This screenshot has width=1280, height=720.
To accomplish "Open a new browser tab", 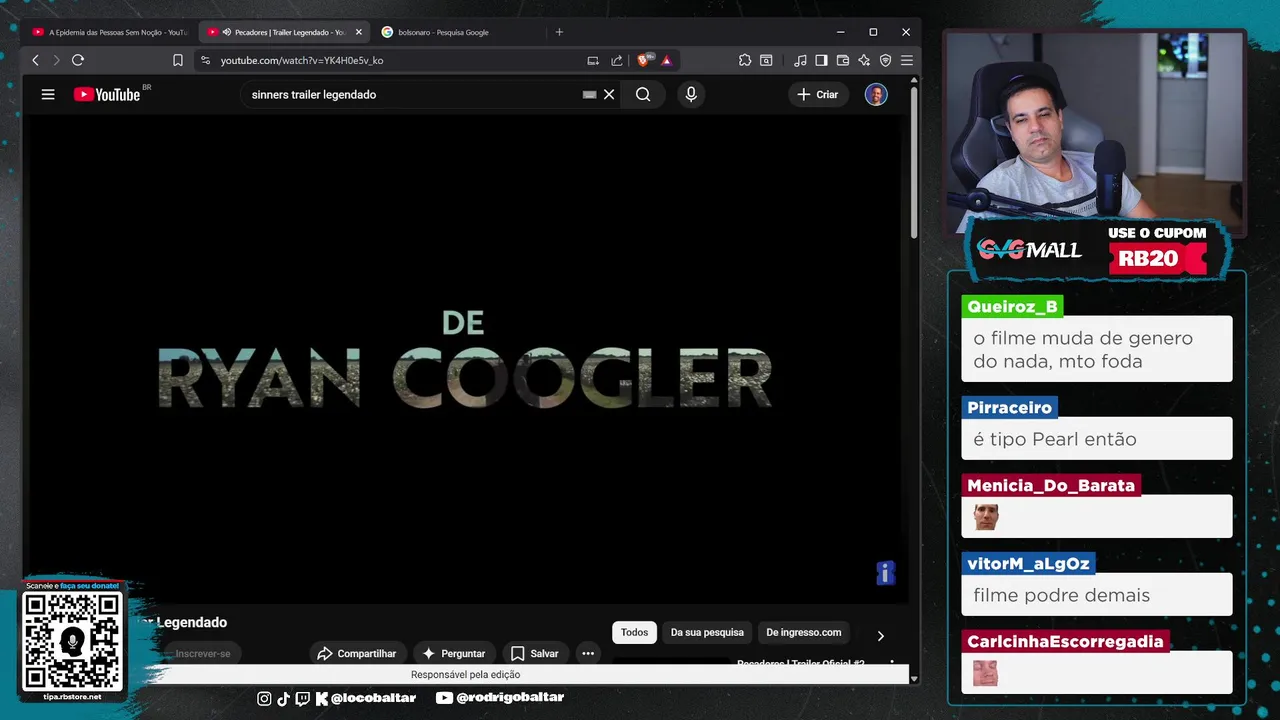I will click(559, 32).
